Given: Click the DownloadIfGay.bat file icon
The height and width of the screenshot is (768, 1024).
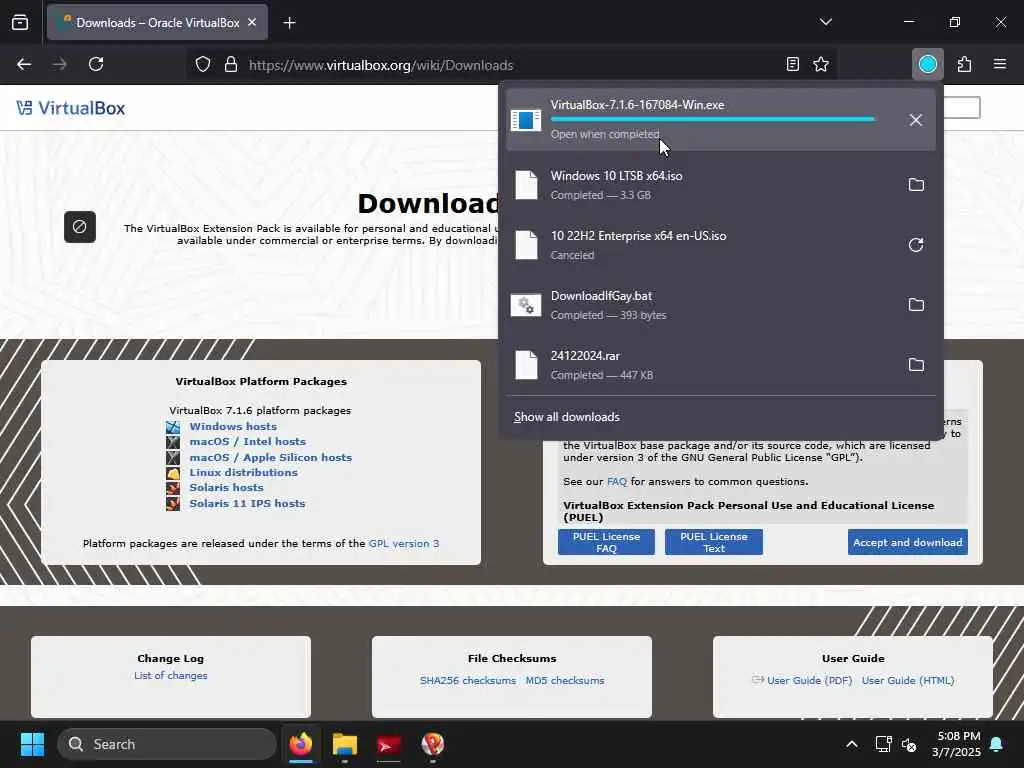Looking at the screenshot, I should (x=526, y=305).
